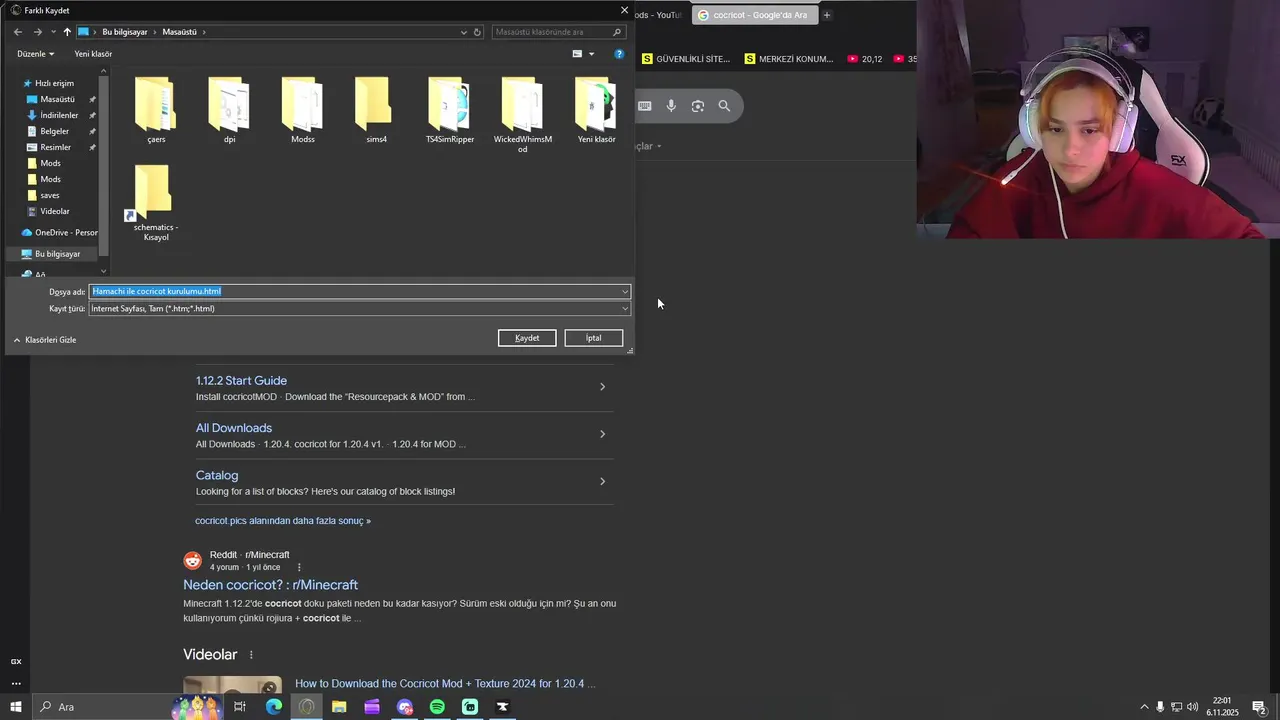This screenshot has width=1280, height=720.
Task: Click the search magnifier in the folder search box
Action: (617, 32)
